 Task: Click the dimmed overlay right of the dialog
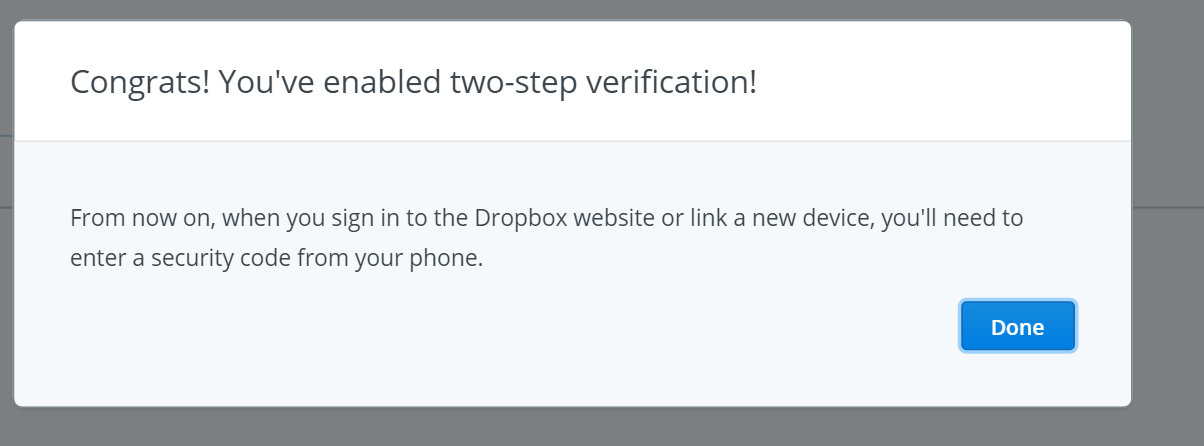pos(1169,220)
